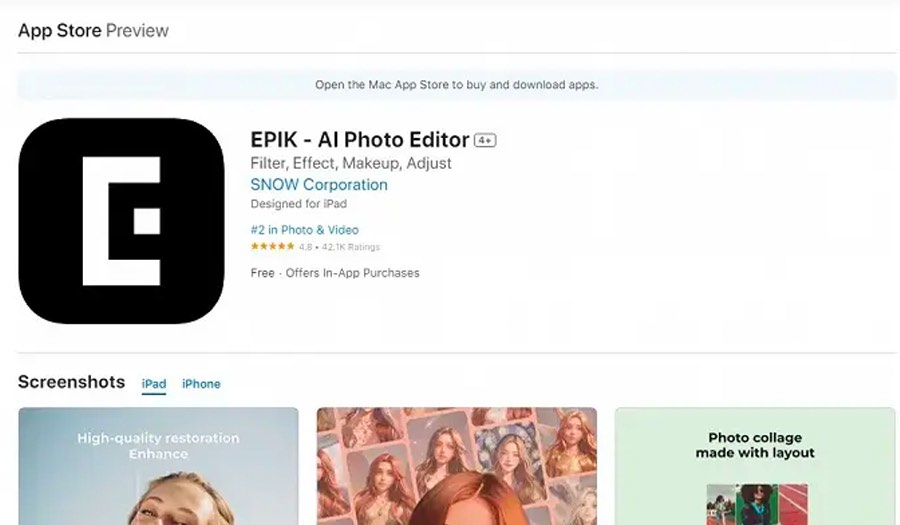Click the EPIK - AI Photo Editor title
Image resolution: width=900 pixels, height=525 pixels.
(x=359, y=140)
